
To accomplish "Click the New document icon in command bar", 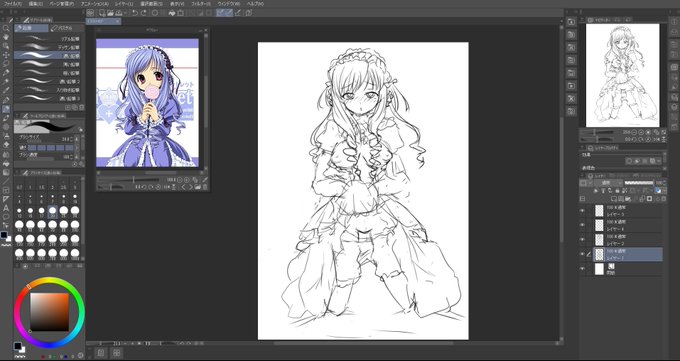I will coord(102,13).
